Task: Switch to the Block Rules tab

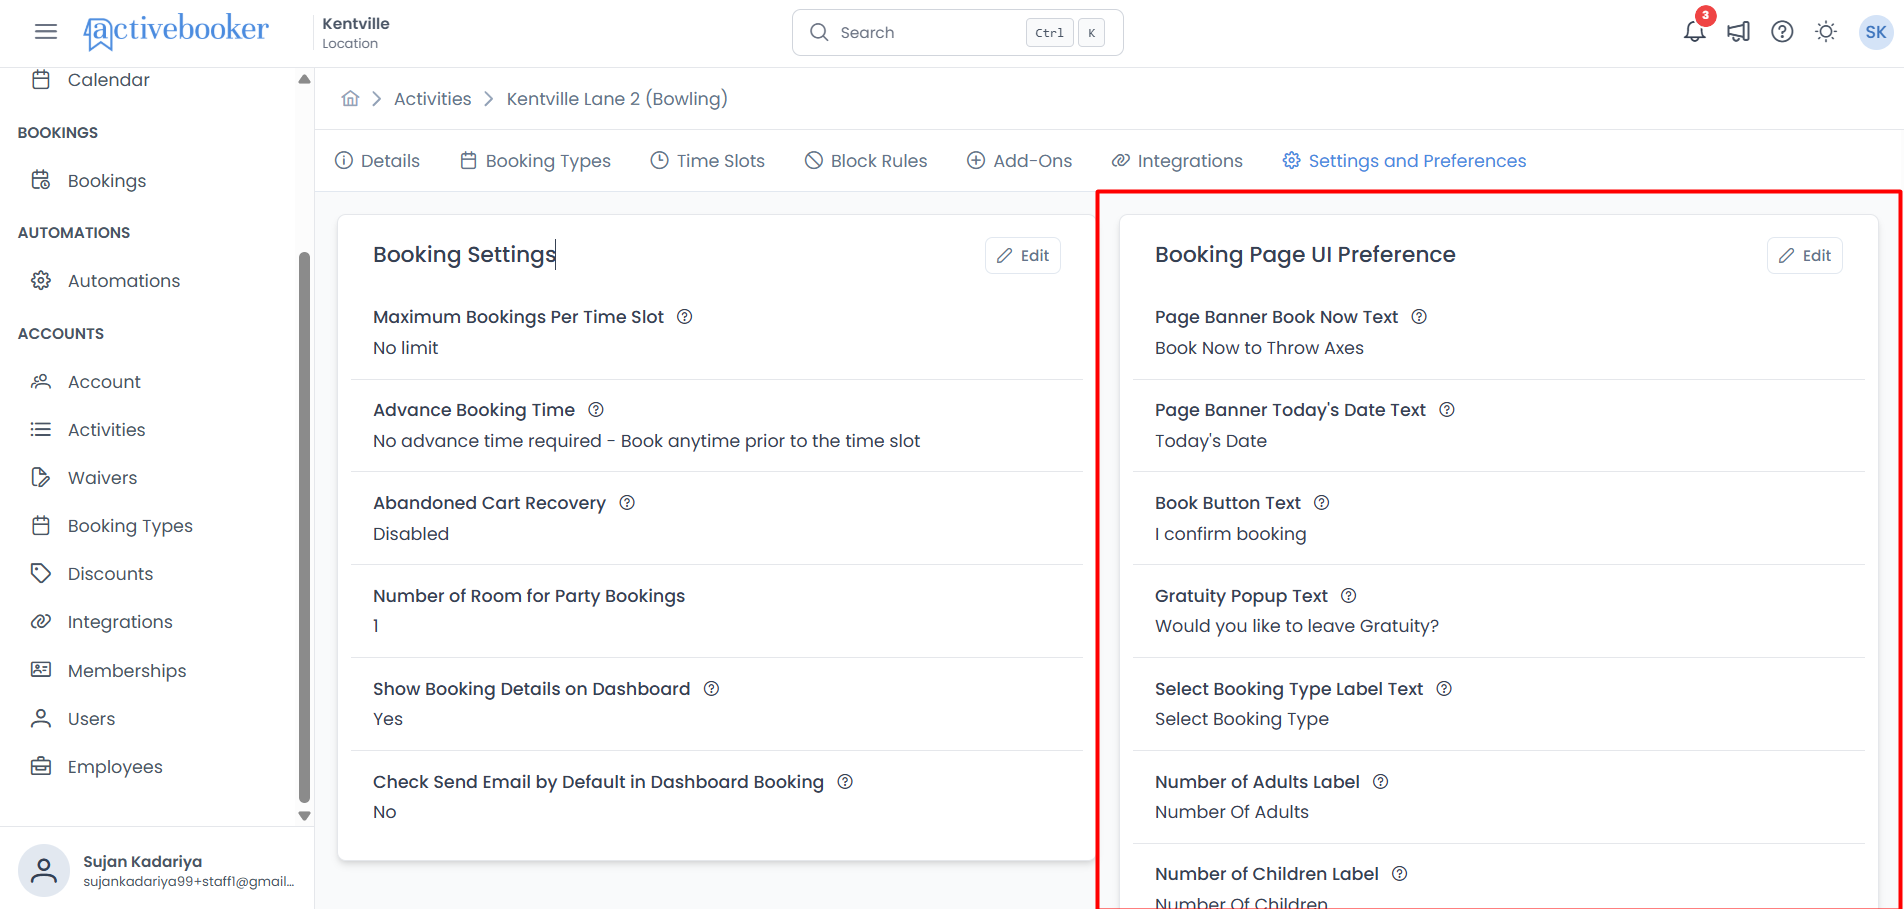Action: [866, 161]
